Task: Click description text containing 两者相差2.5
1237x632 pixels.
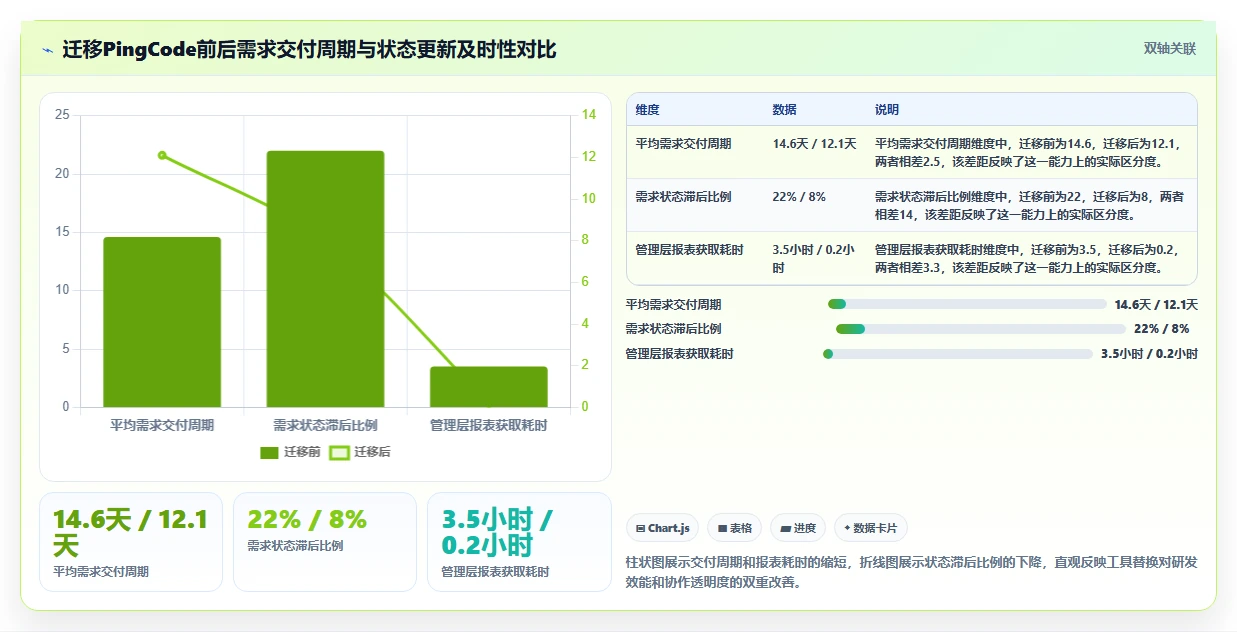Action: pyautogui.click(x=1029, y=152)
